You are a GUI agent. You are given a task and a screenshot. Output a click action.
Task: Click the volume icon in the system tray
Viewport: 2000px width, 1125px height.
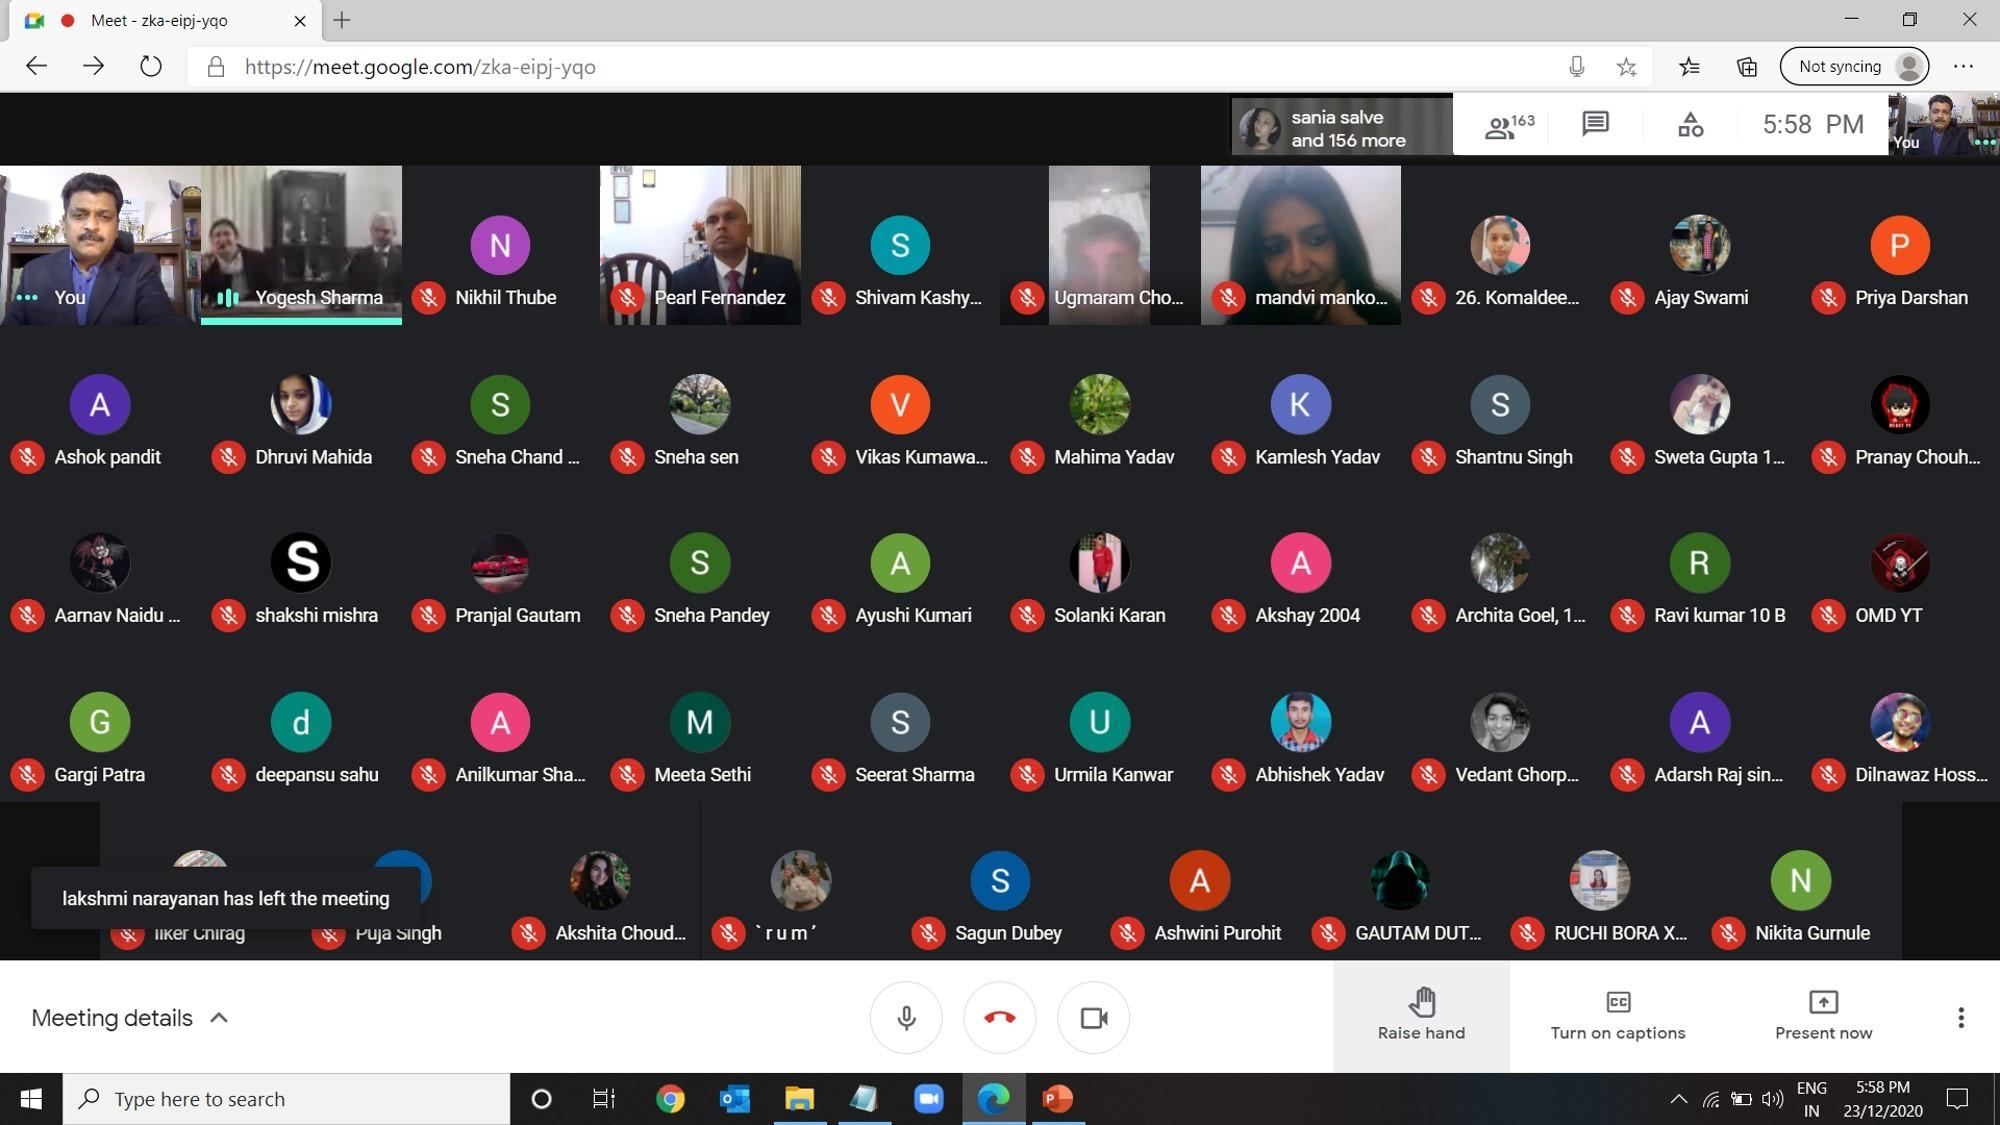point(1772,1099)
